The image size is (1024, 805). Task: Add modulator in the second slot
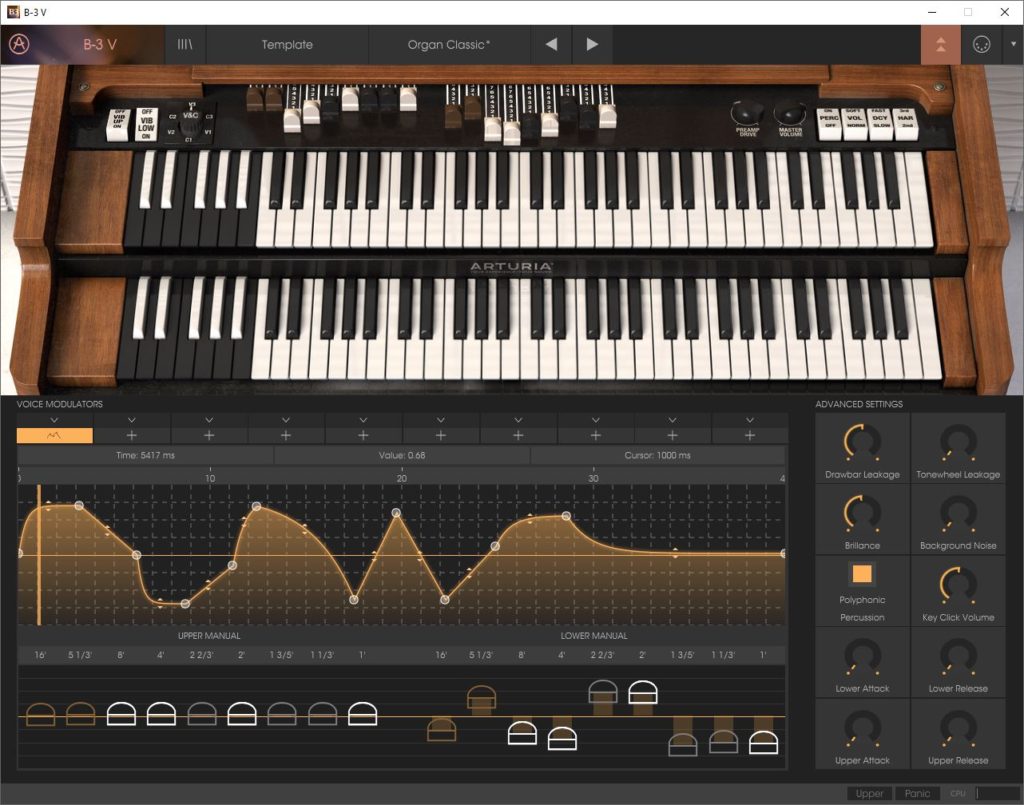click(131, 435)
